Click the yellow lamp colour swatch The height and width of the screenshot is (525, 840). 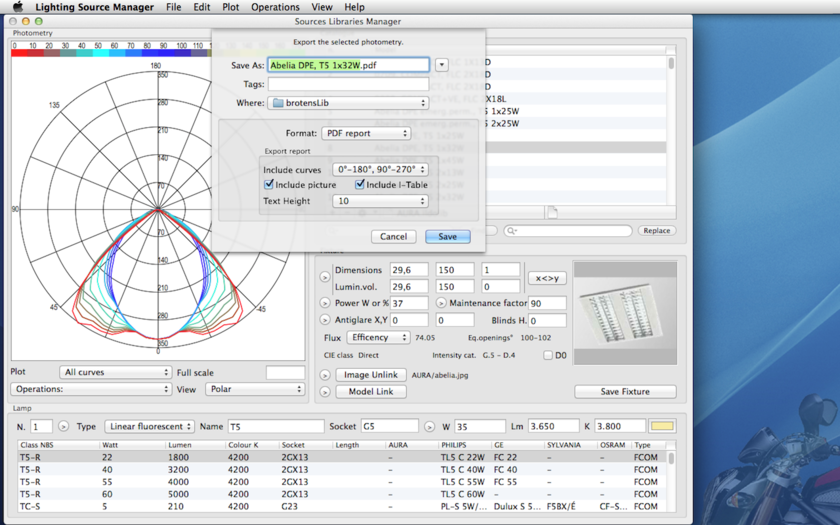[x=662, y=427]
